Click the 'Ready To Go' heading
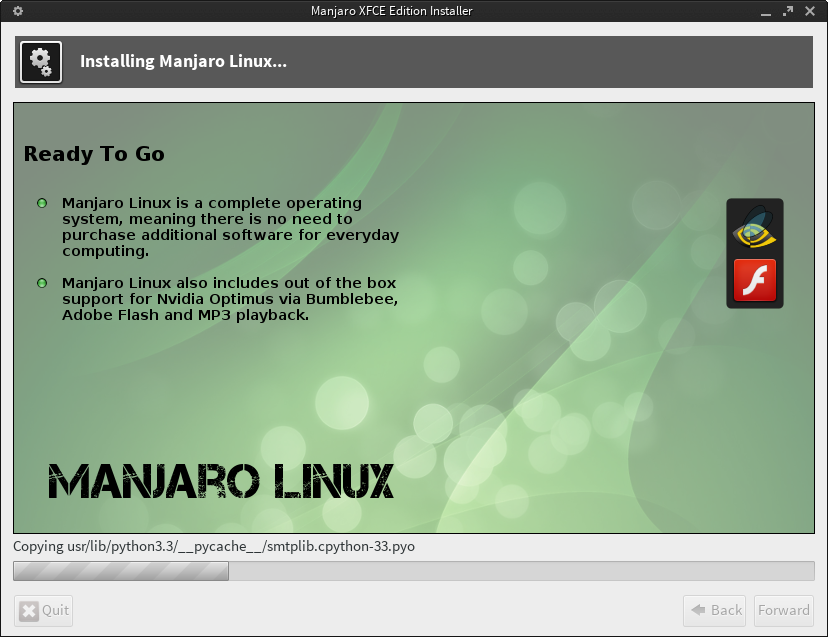Screen dimensions: 828x637 click(94, 154)
